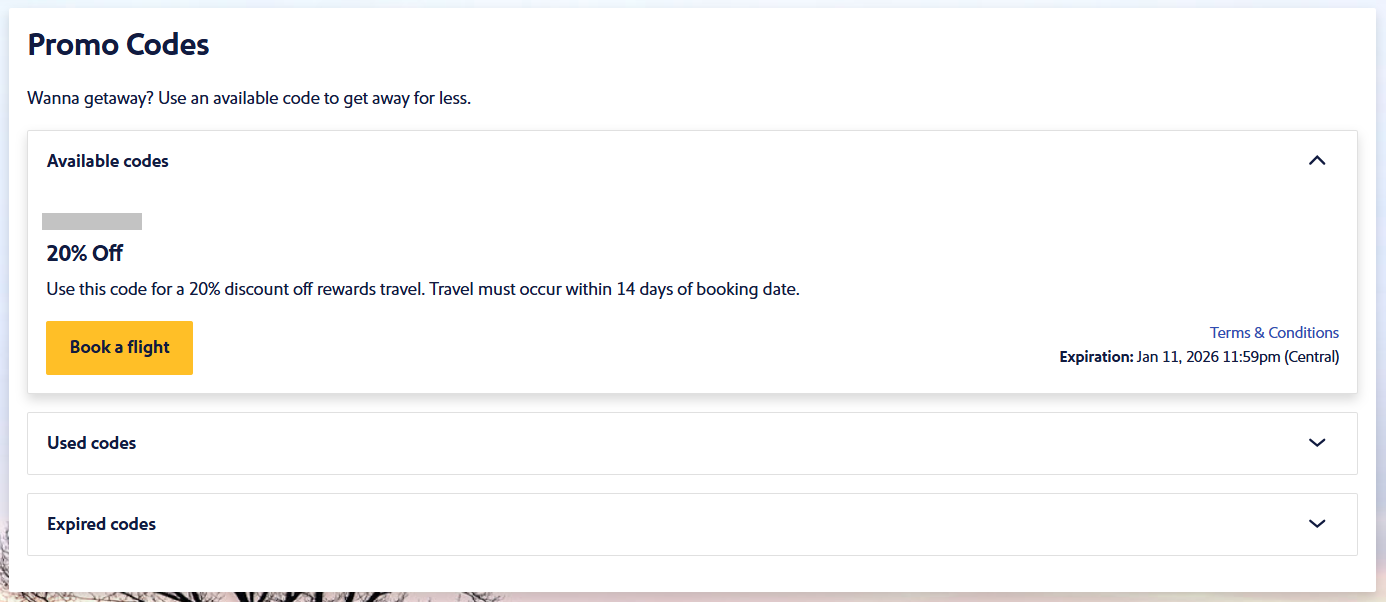Click the Wanna getaway tagline
1386x602 pixels.
tap(249, 97)
